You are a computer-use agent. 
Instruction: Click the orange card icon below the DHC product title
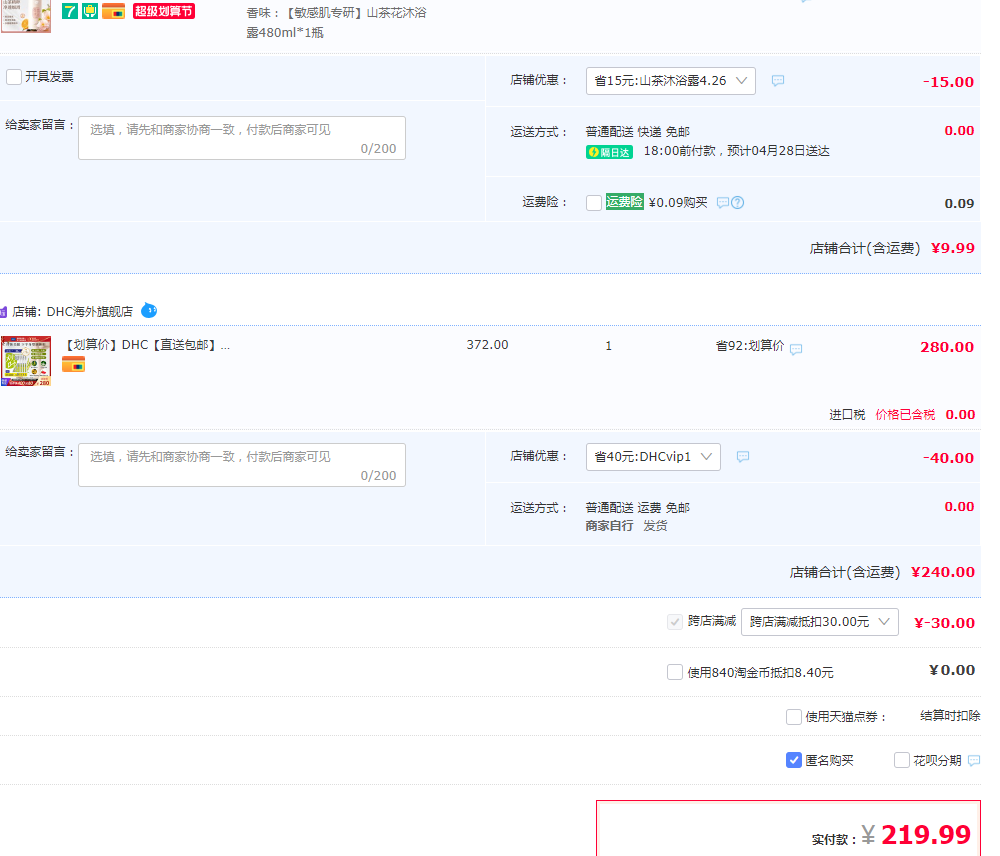tap(73, 365)
